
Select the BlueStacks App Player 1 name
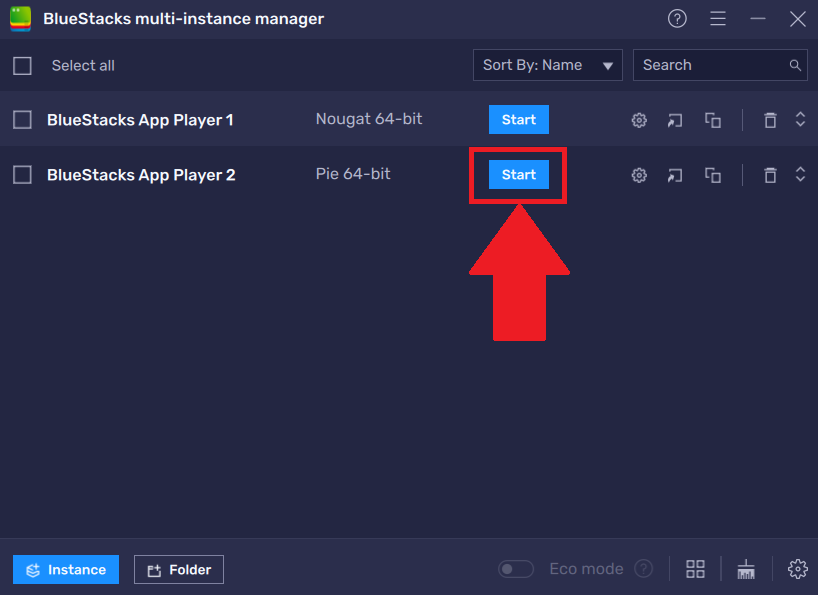[x=140, y=120]
